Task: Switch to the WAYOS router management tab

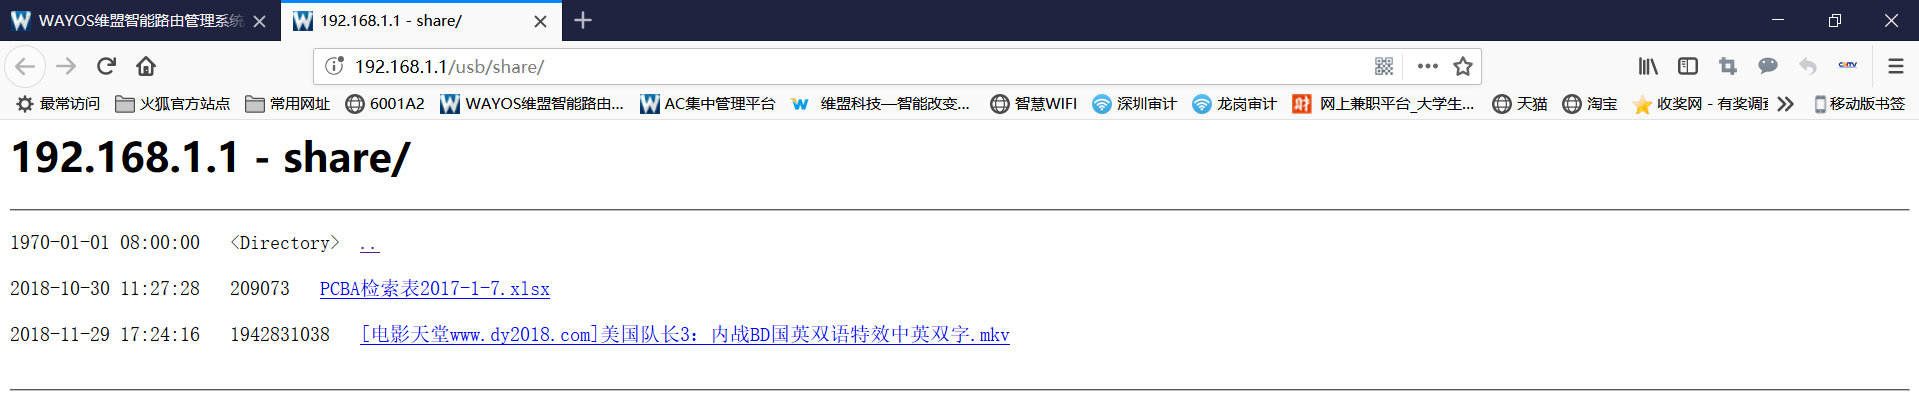Action: [140, 21]
